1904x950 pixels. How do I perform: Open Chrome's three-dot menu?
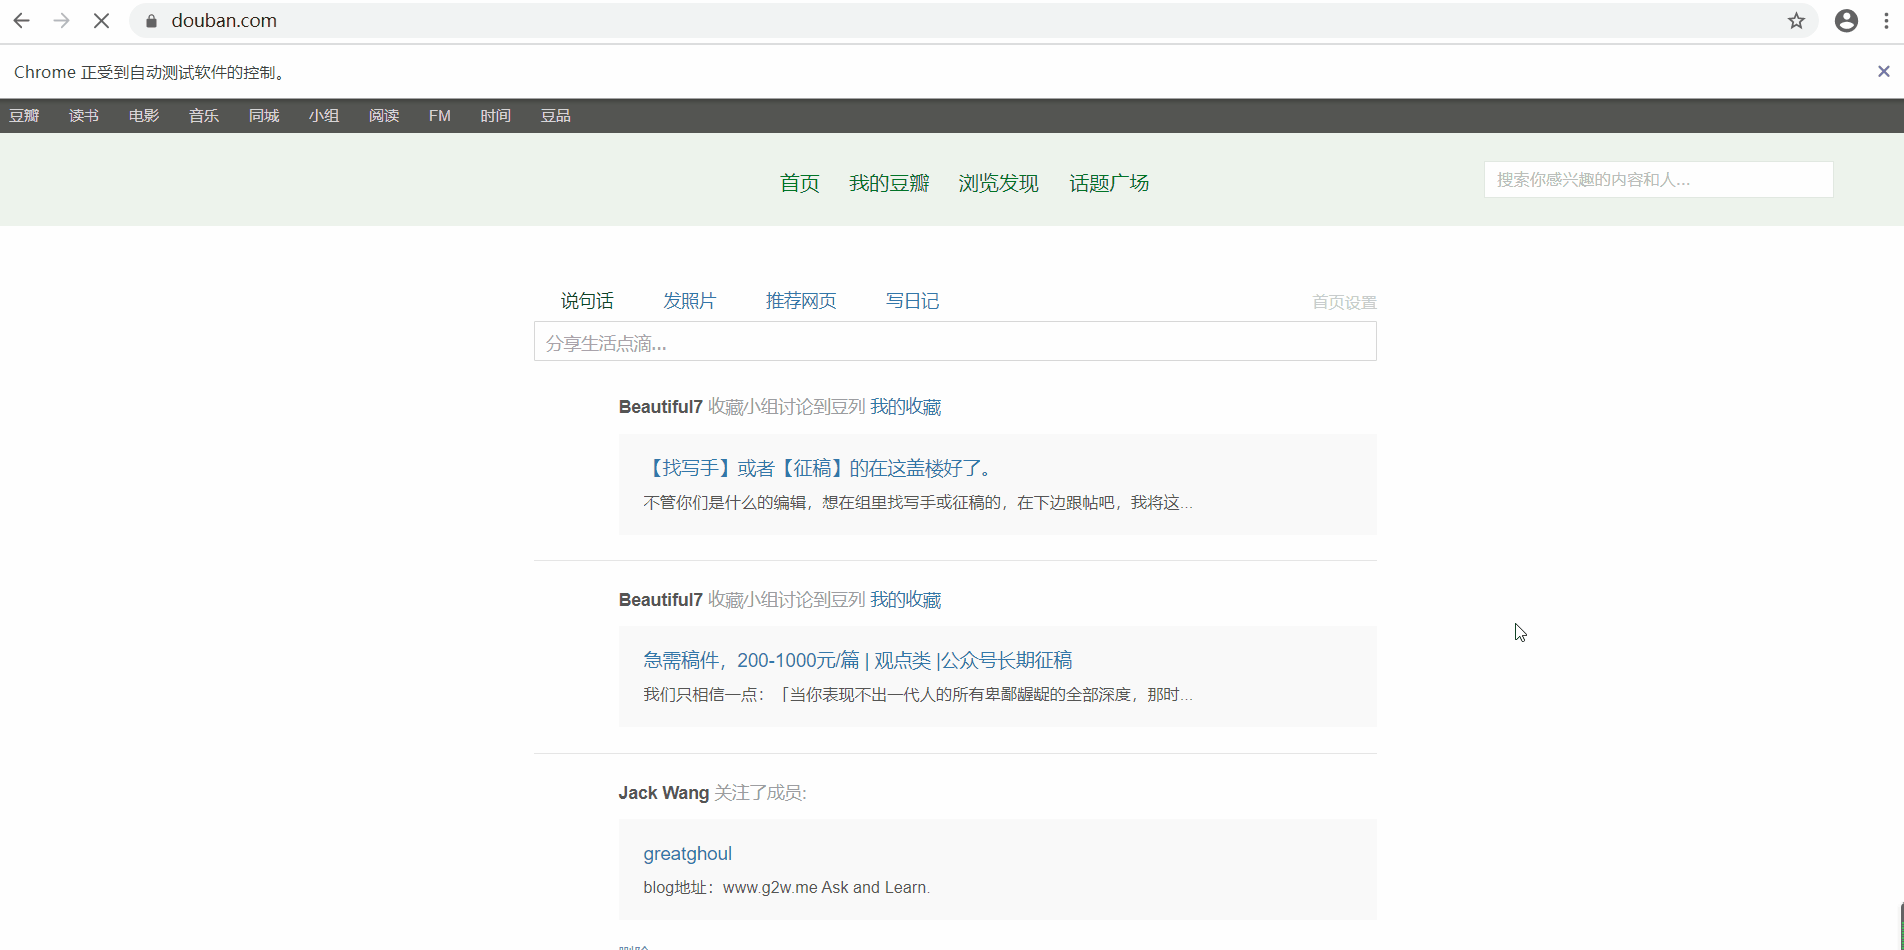(x=1887, y=21)
